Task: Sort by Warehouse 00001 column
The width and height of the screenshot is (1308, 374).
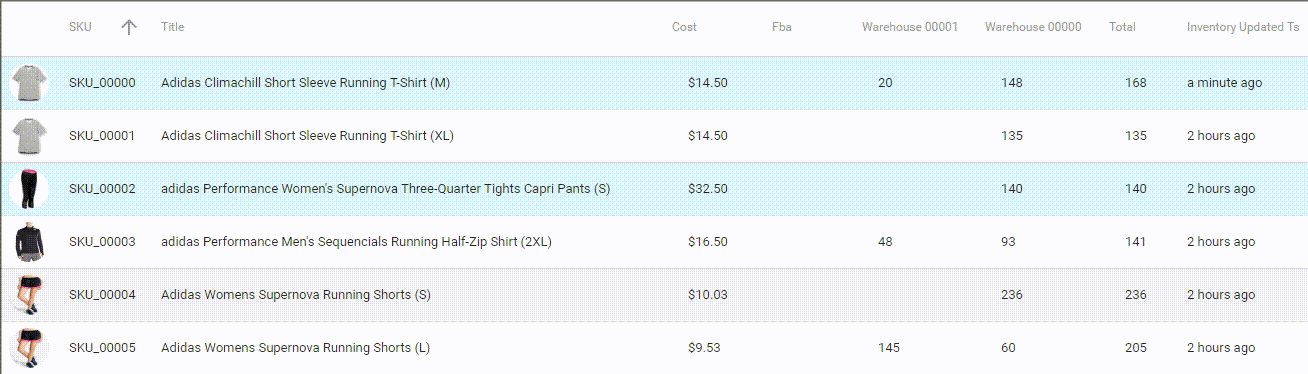Action: (910, 27)
